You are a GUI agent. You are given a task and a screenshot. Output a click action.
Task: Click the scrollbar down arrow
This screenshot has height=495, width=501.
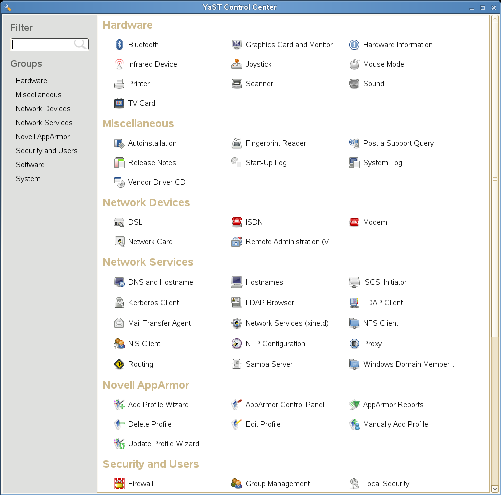[x=495, y=489]
